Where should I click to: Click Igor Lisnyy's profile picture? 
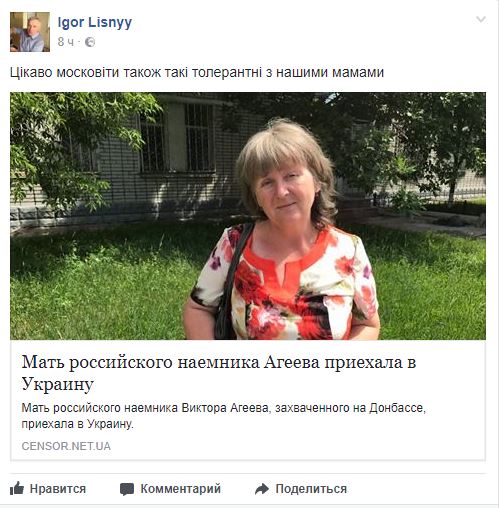pyautogui.click(x=30, y=32)
